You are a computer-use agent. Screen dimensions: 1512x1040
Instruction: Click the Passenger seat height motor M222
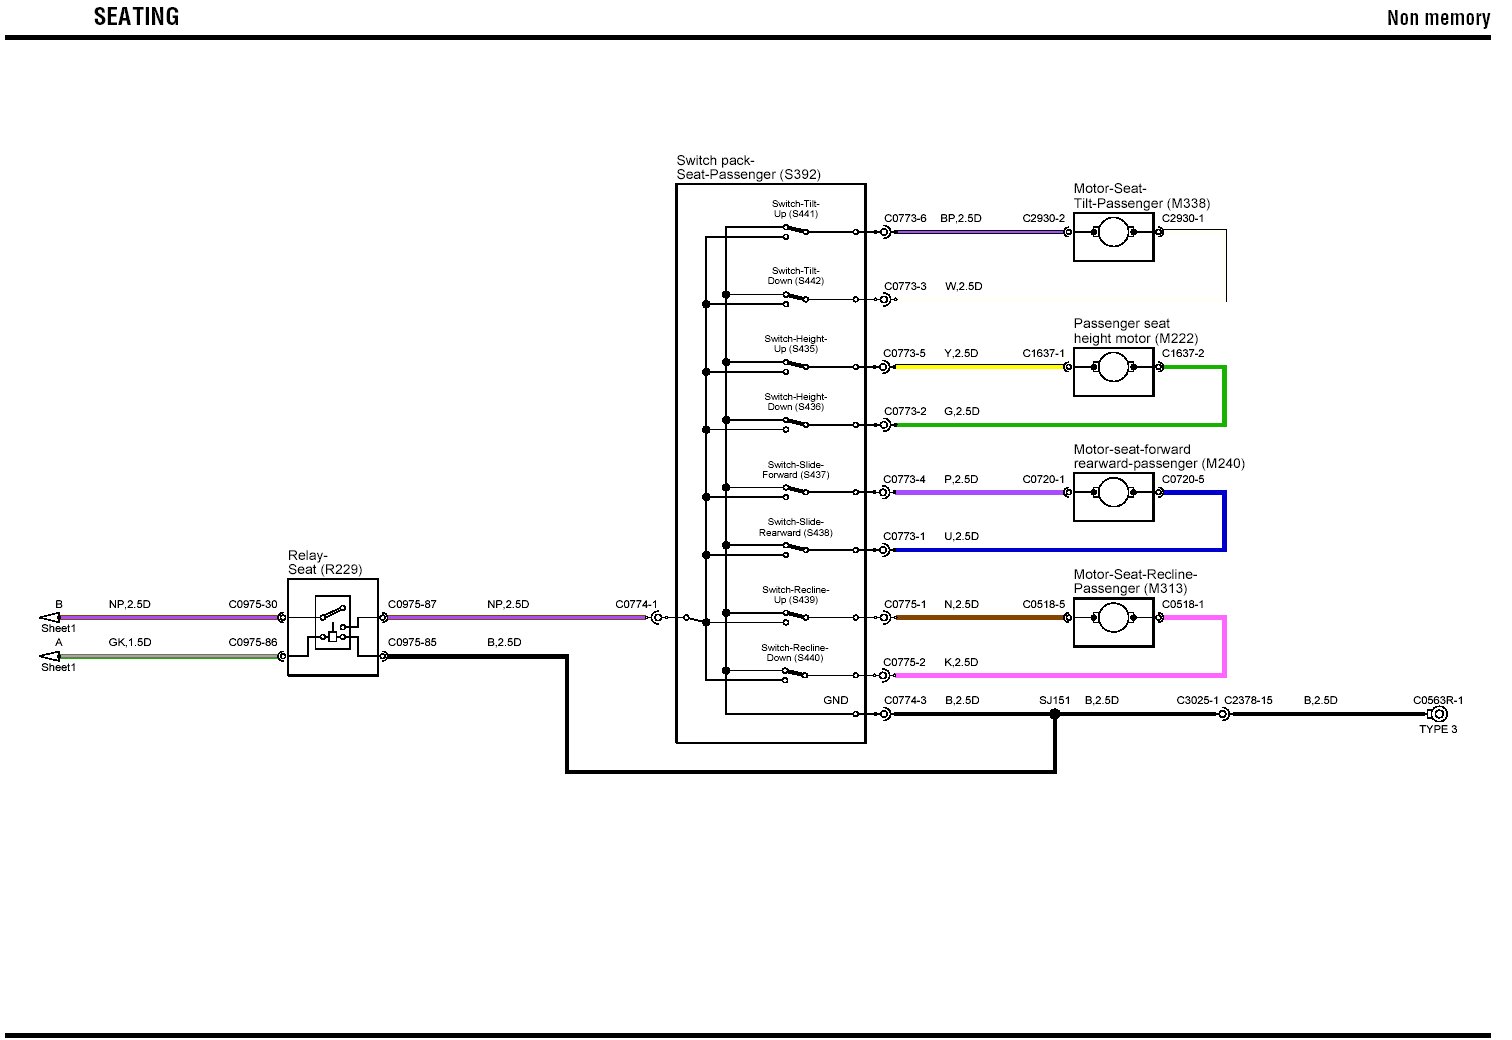(1113, 368)
